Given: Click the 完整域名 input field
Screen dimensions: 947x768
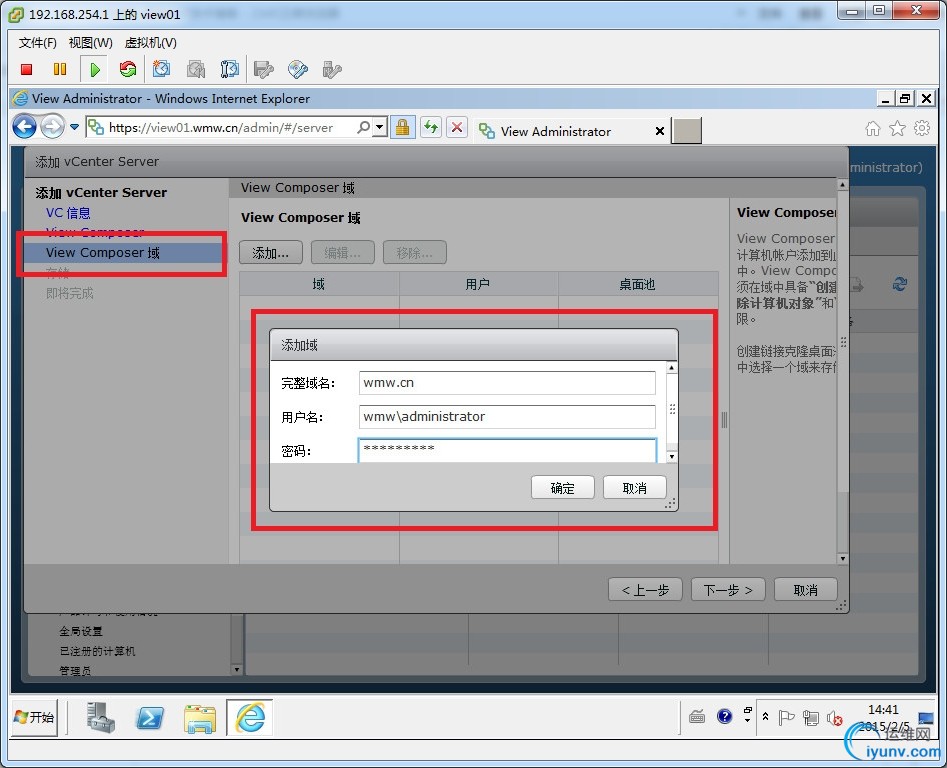Looking at the screenshot, I should pos(507,383).
